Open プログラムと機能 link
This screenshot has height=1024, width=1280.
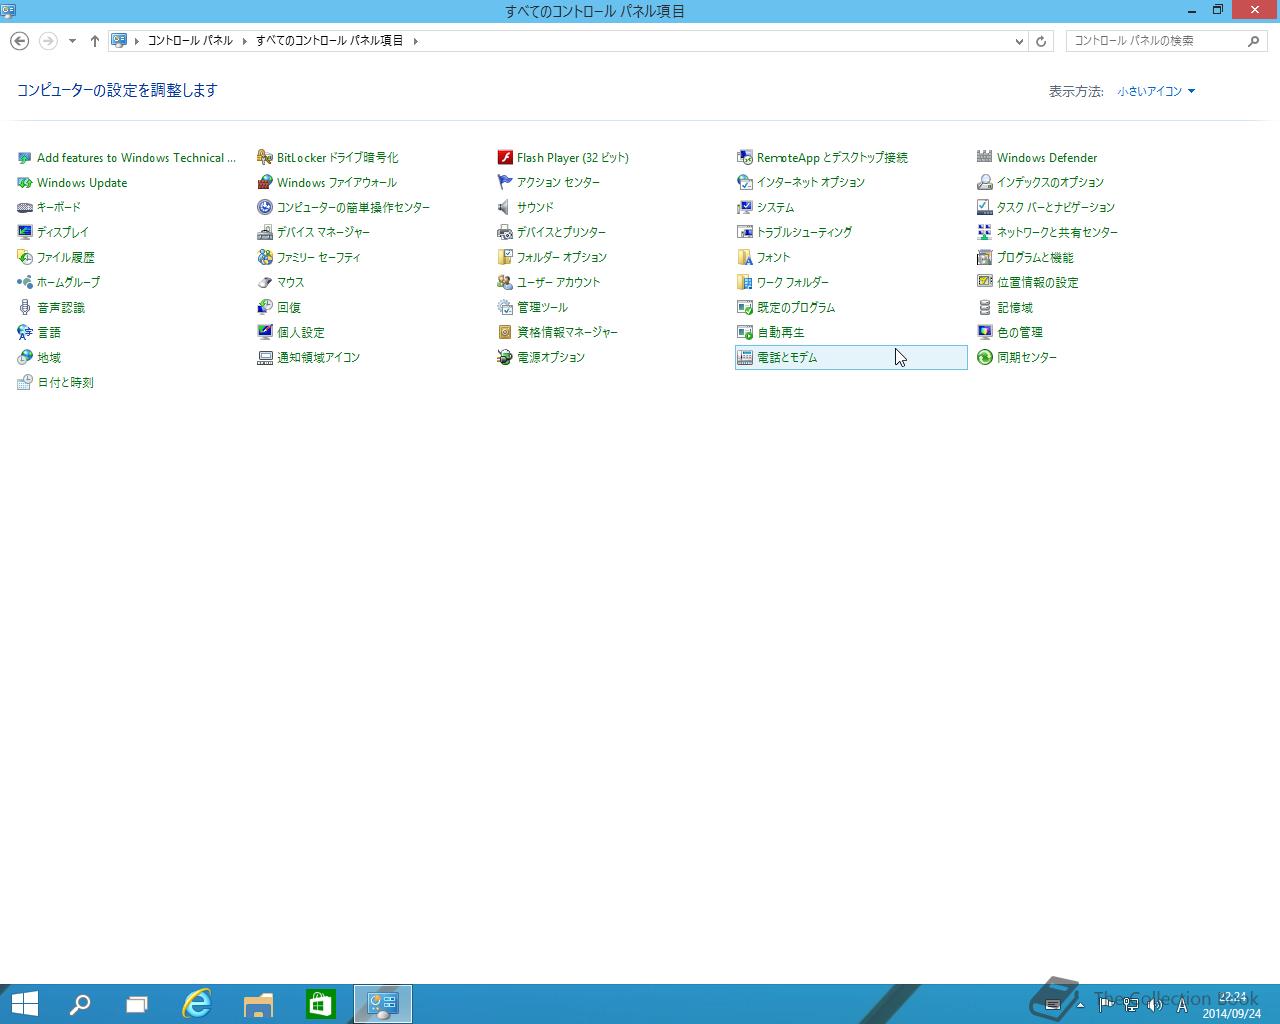(1034, 257)
